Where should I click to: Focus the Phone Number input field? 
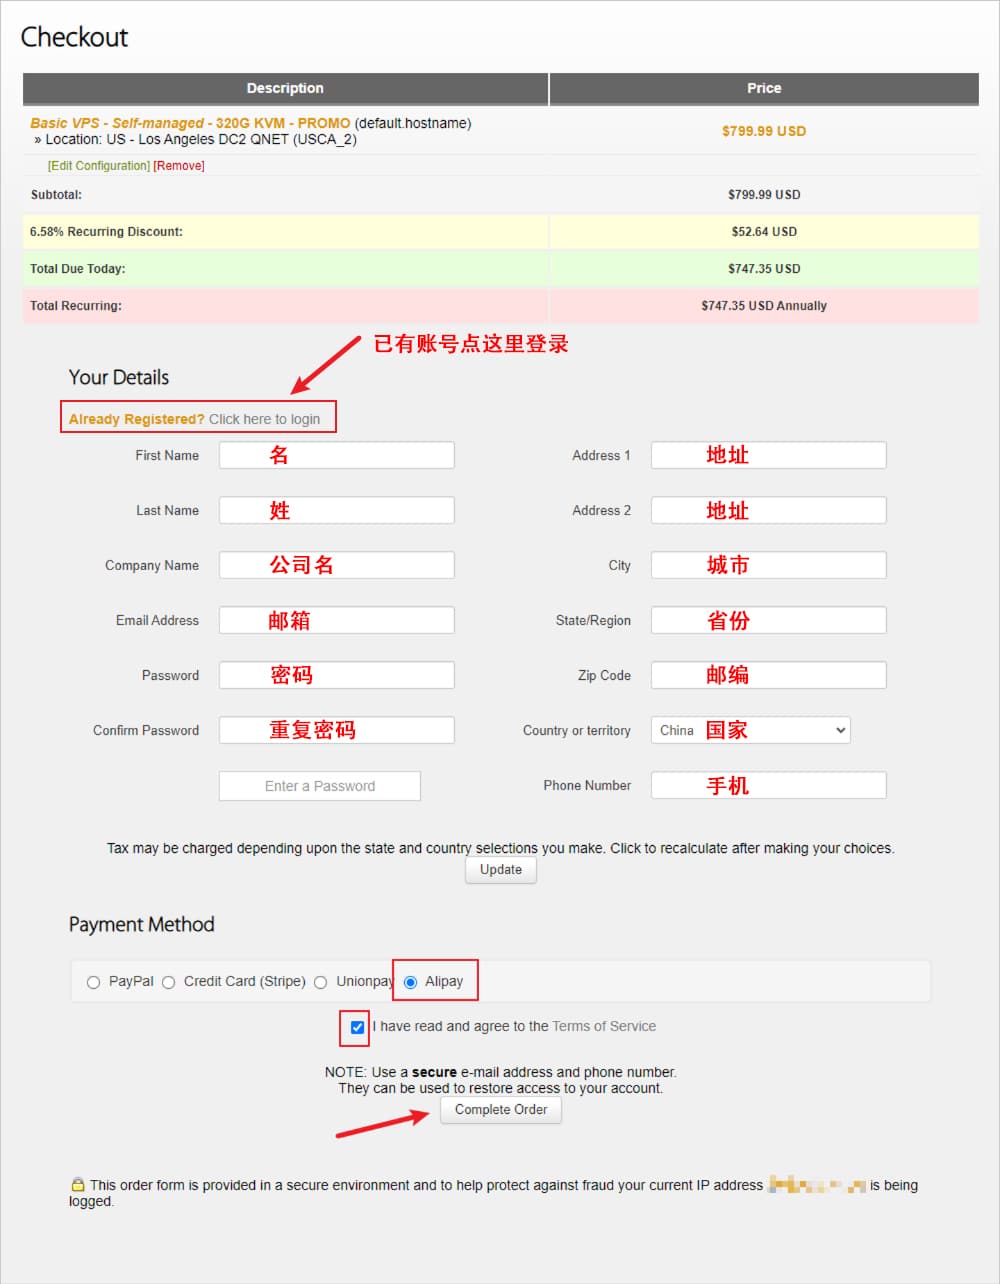(768, 785)
